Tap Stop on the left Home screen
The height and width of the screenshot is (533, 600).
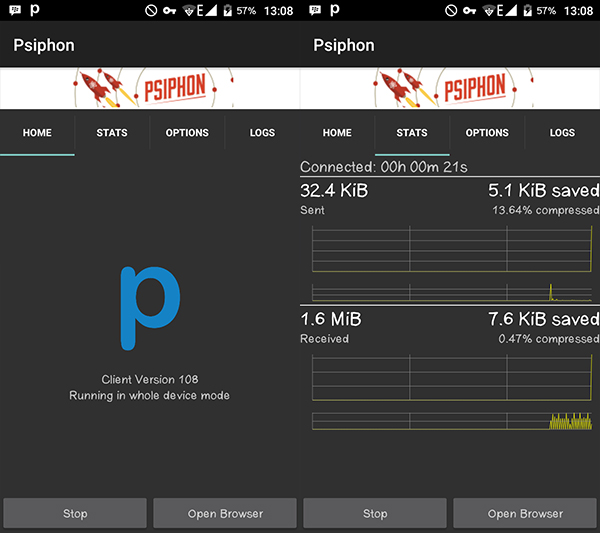point(75,513)
